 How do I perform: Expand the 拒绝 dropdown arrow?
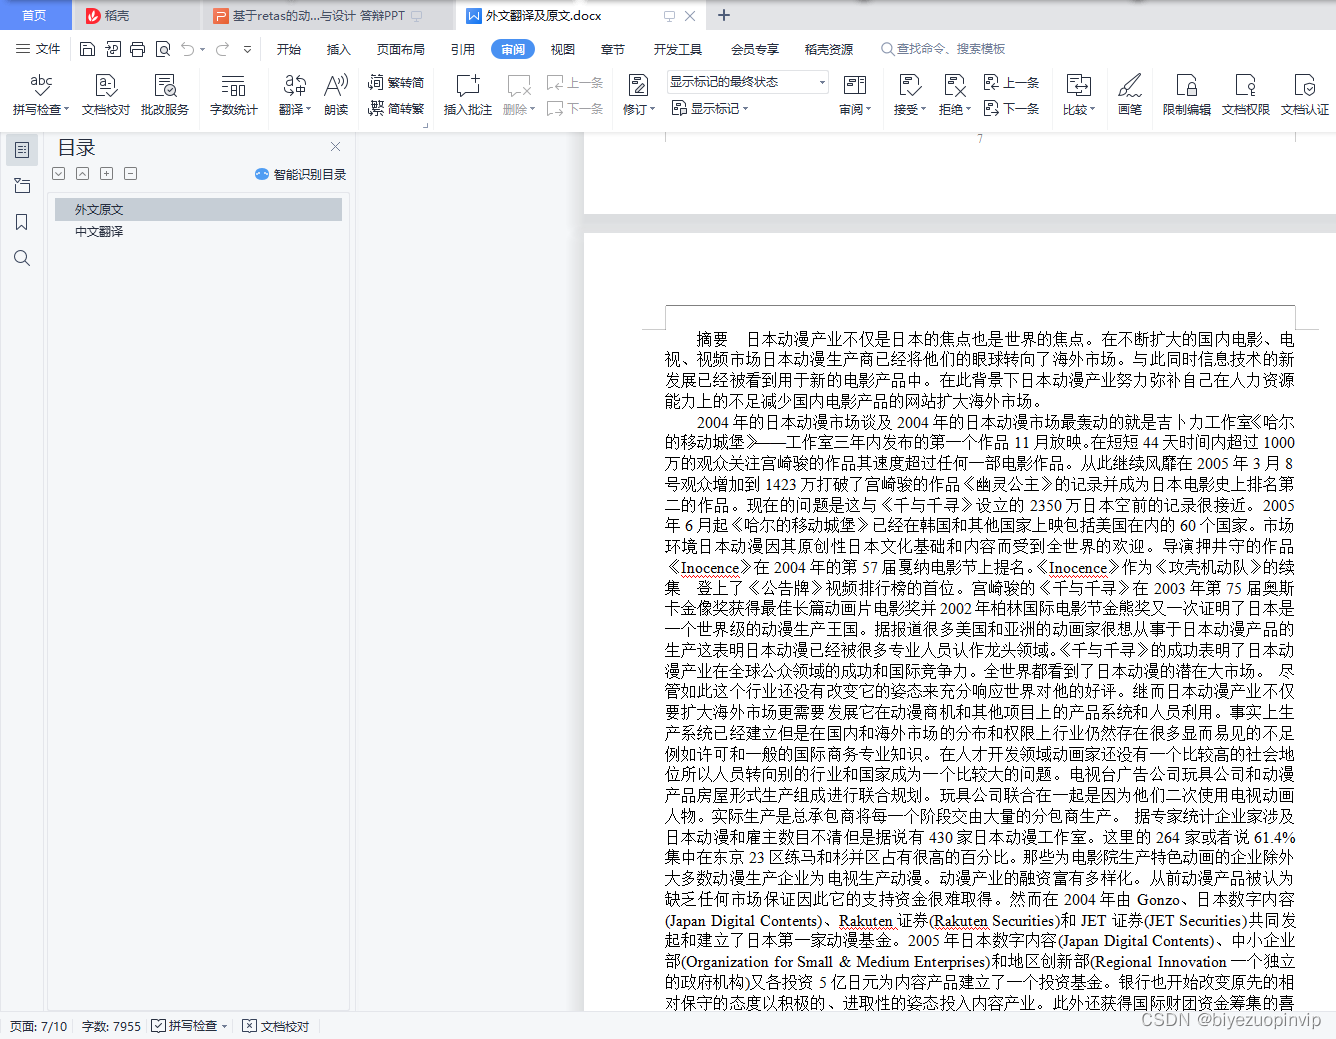(x=969, y=110)
